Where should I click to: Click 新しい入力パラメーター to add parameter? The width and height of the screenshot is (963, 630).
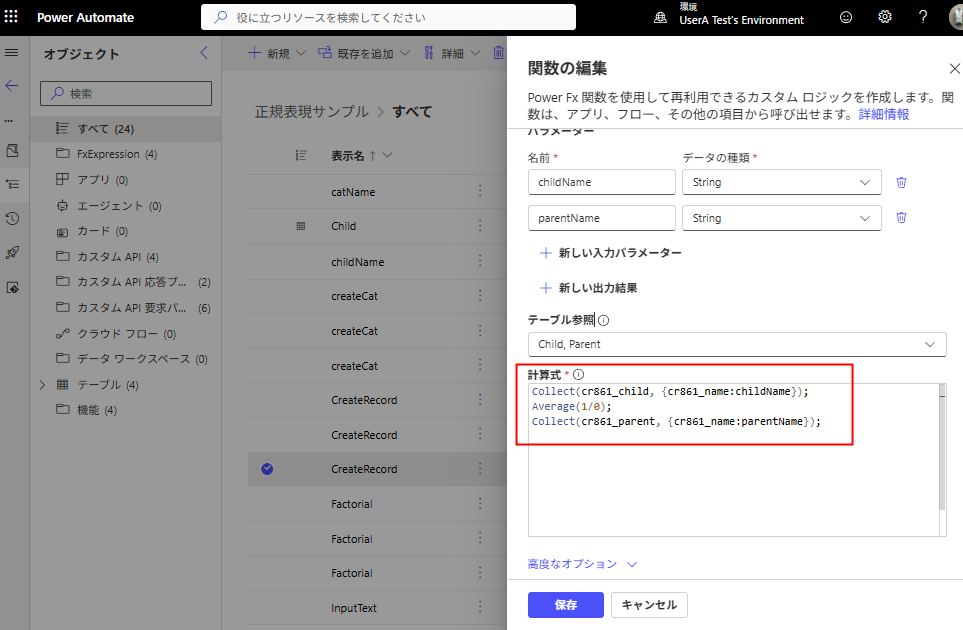click(610, 253)
